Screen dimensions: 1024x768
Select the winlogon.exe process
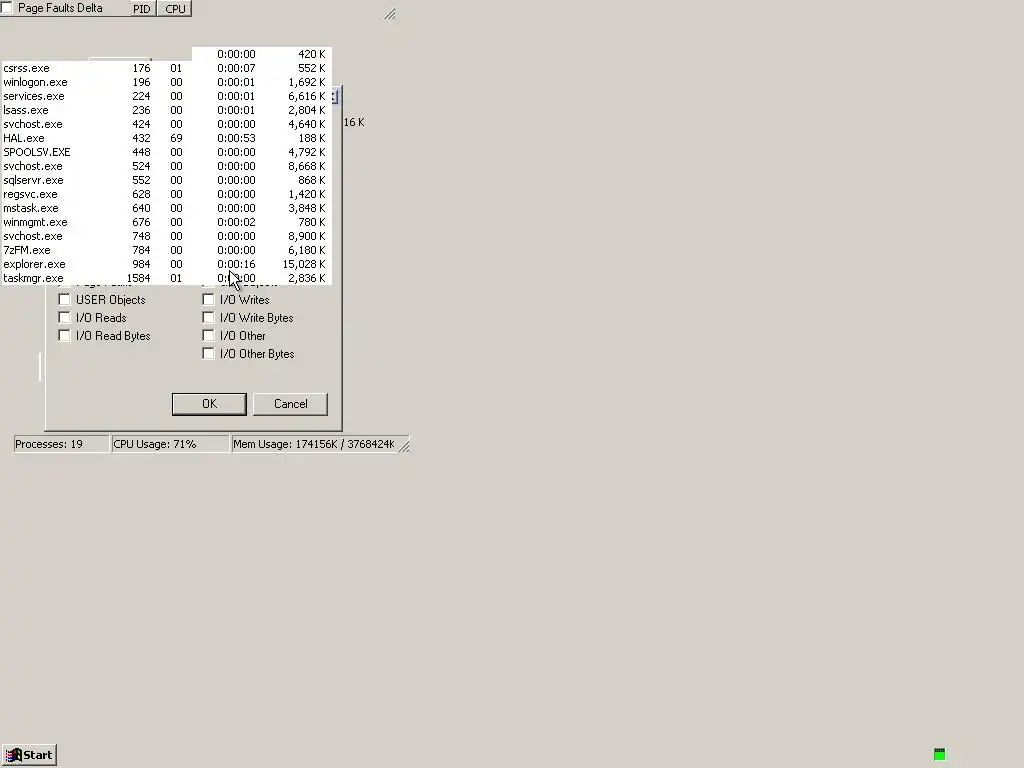pos(167,82)
